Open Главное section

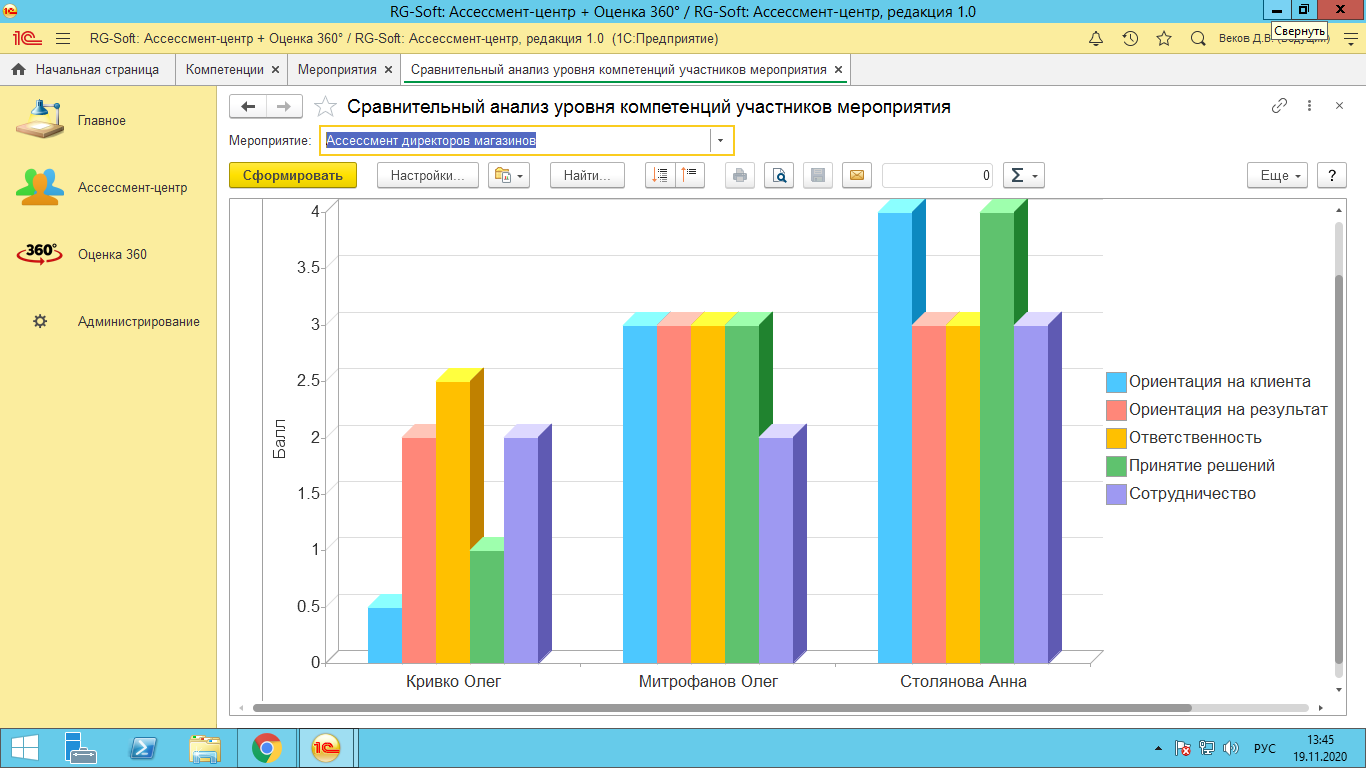[x=108, y=121]
